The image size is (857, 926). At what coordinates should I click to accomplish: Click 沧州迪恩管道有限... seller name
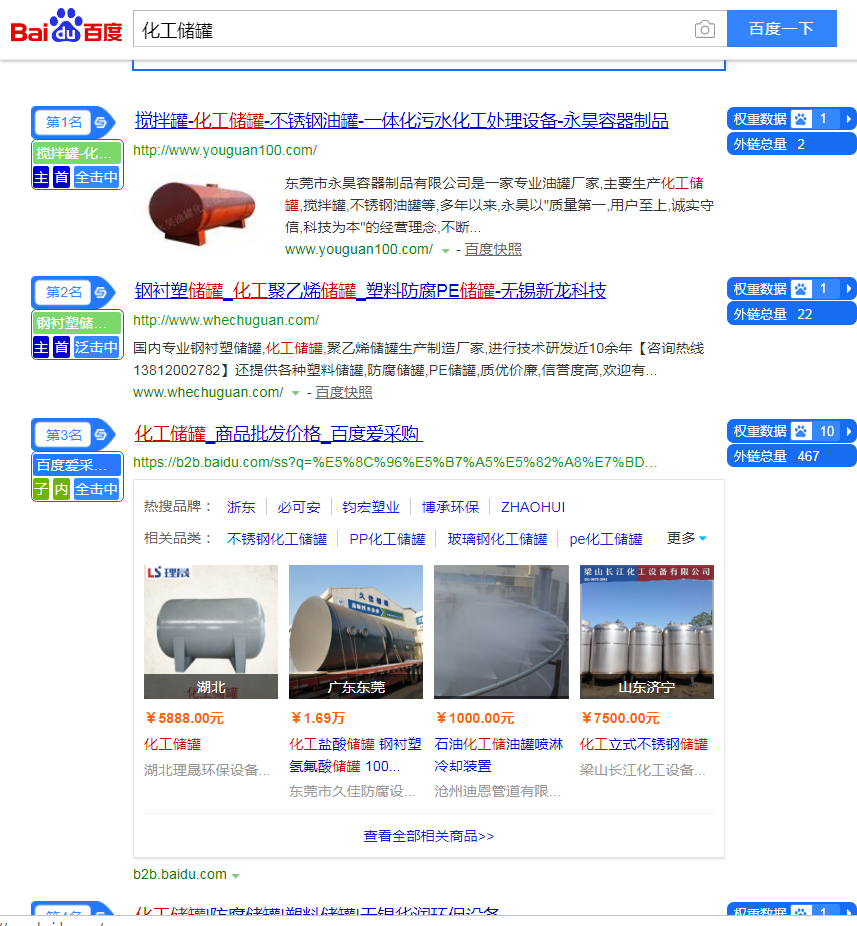pos(497,791)
